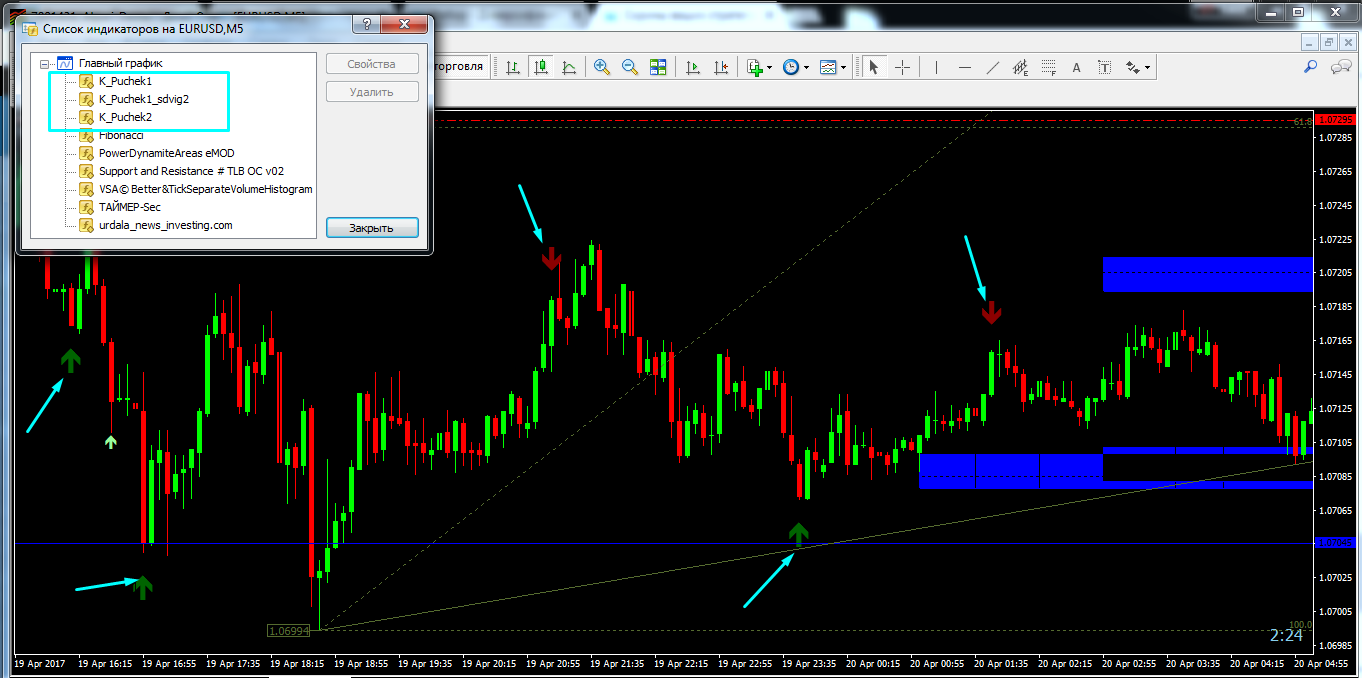Screen dimensions: 1362x678
Task: Select K_Puchek1_sdvig2 in indicator list
Action: (x=143, y=99)
